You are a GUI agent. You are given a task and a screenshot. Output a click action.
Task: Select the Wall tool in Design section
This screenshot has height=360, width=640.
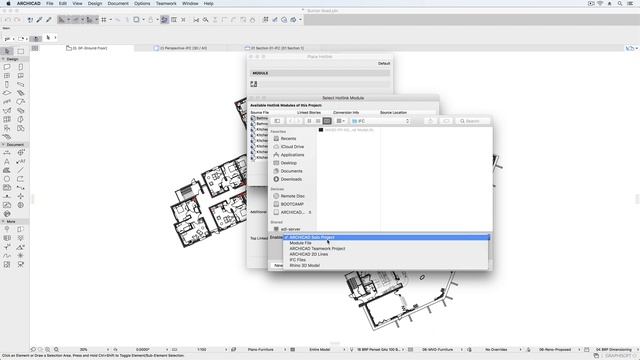click(7, 67)
